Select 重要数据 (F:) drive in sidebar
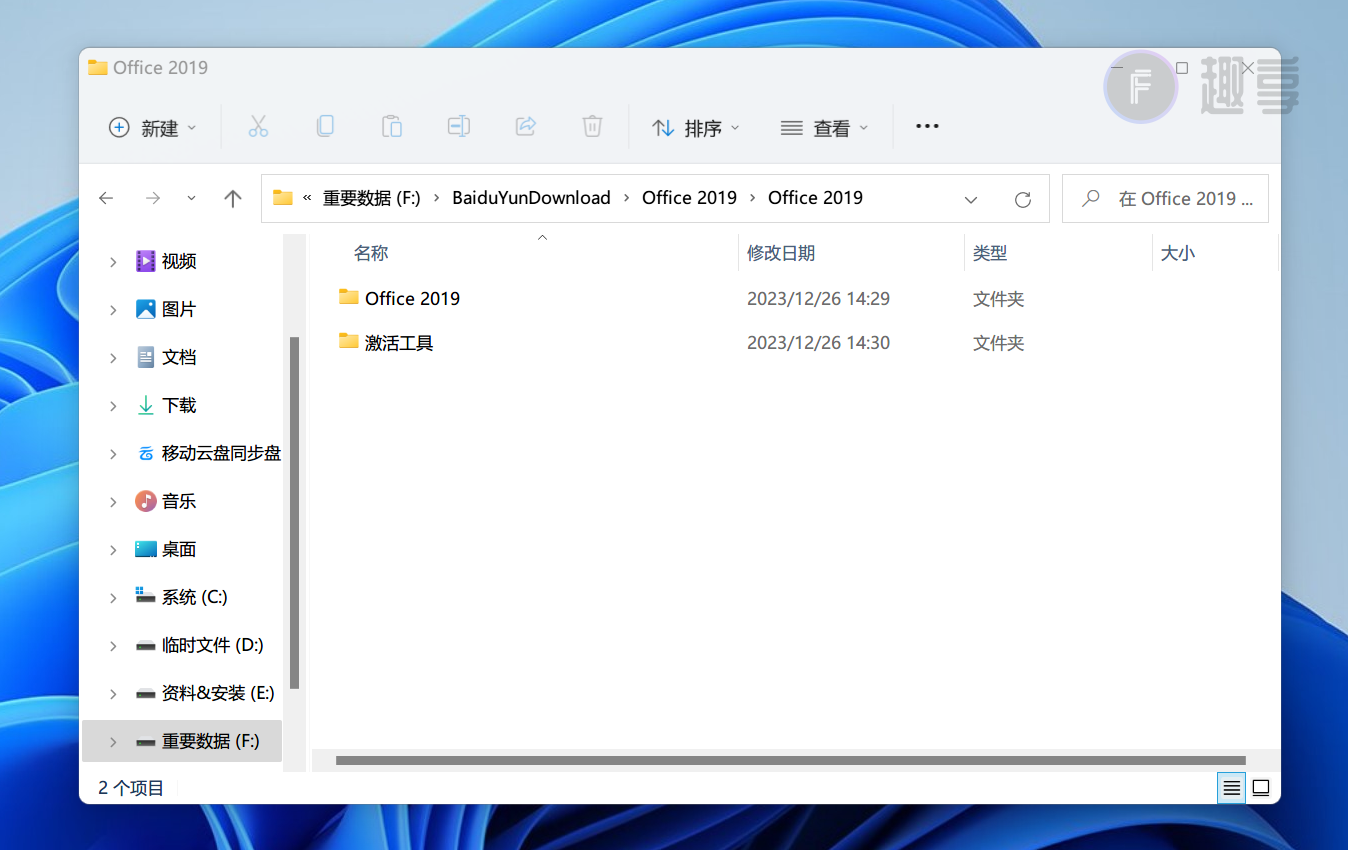Viewport: 1348px width, 850px height. click(x=182, y=741)
